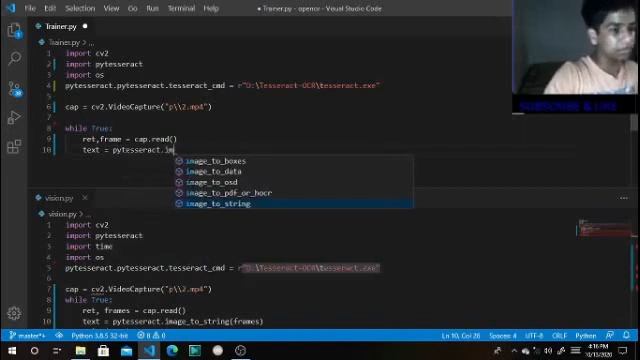This screenshot has width=640, height=360.
Task: Click the Visual Studio Code taskbar icon
Action: click(149, 351)
